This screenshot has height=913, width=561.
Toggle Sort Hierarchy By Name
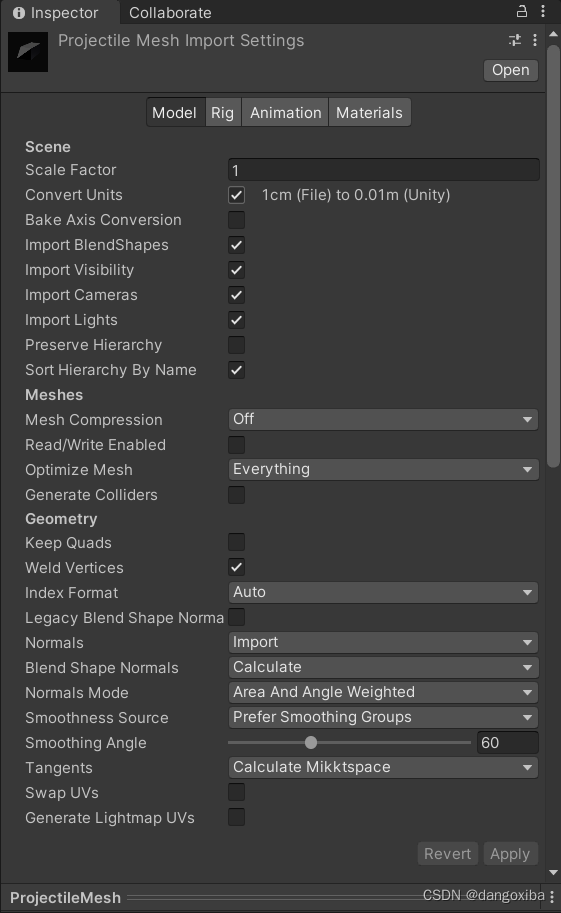point(237,370)
